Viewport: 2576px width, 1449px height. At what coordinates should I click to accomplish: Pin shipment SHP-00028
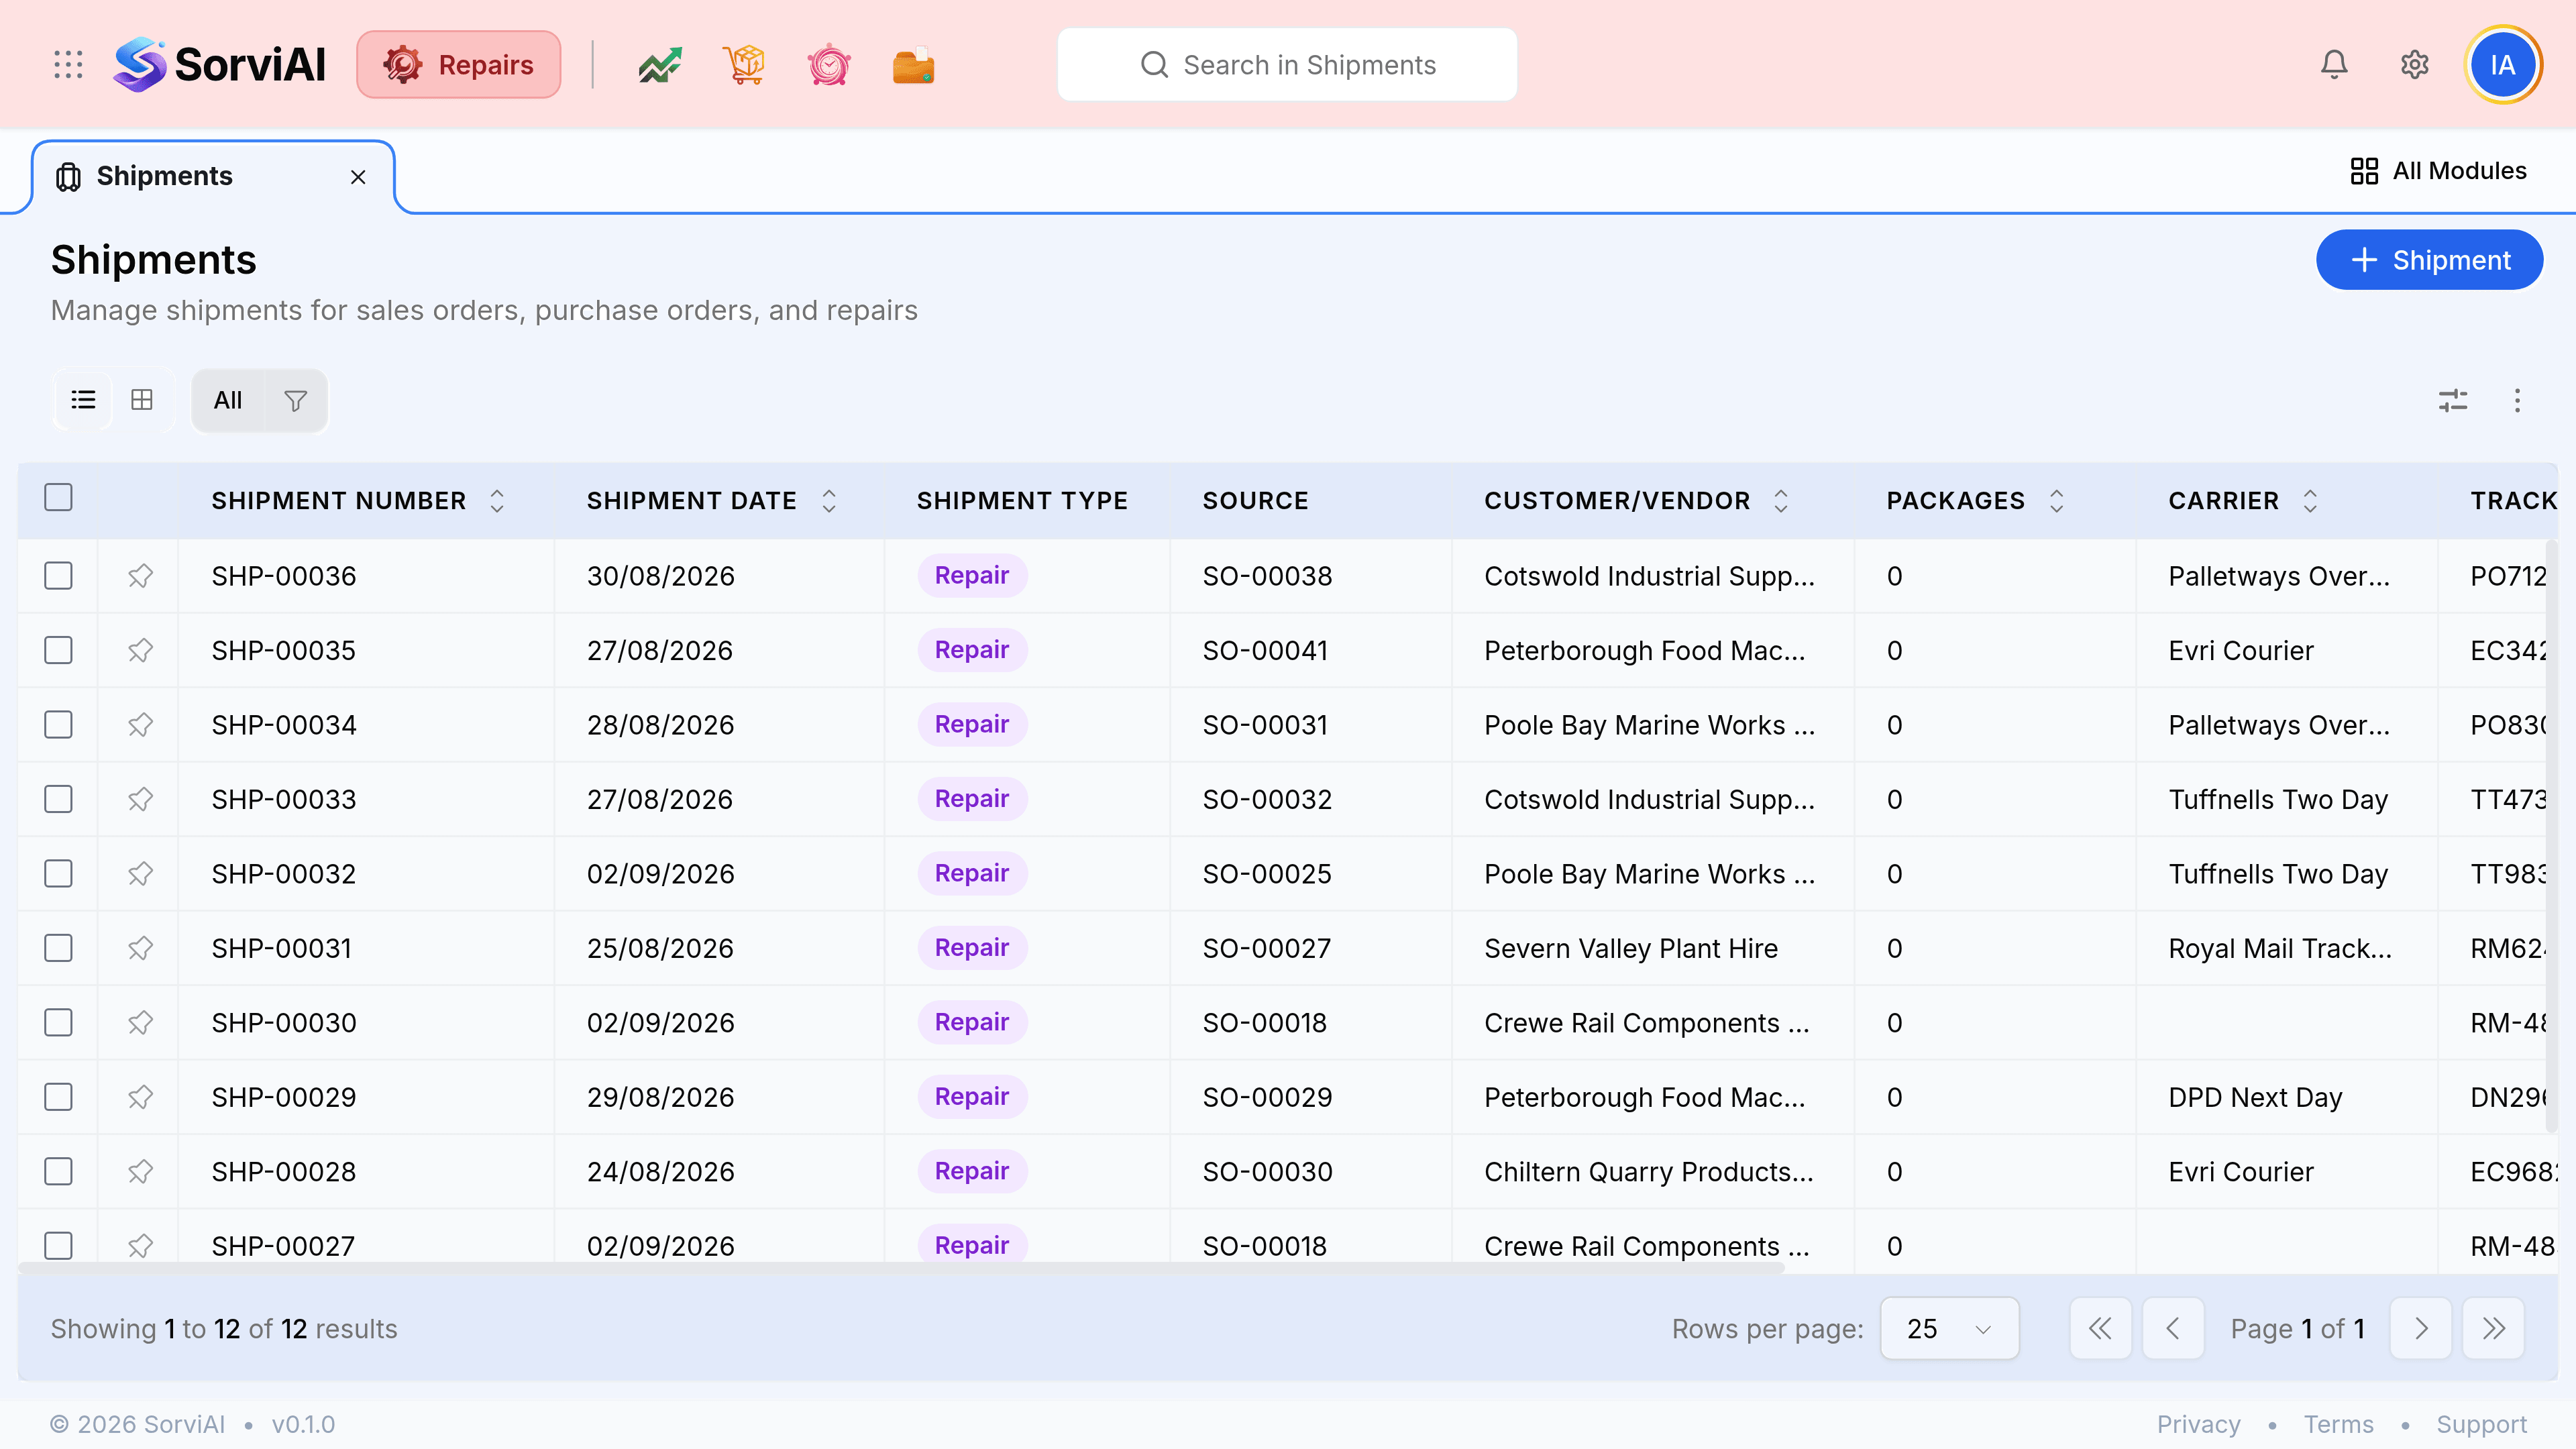(x=140, y=1172)
